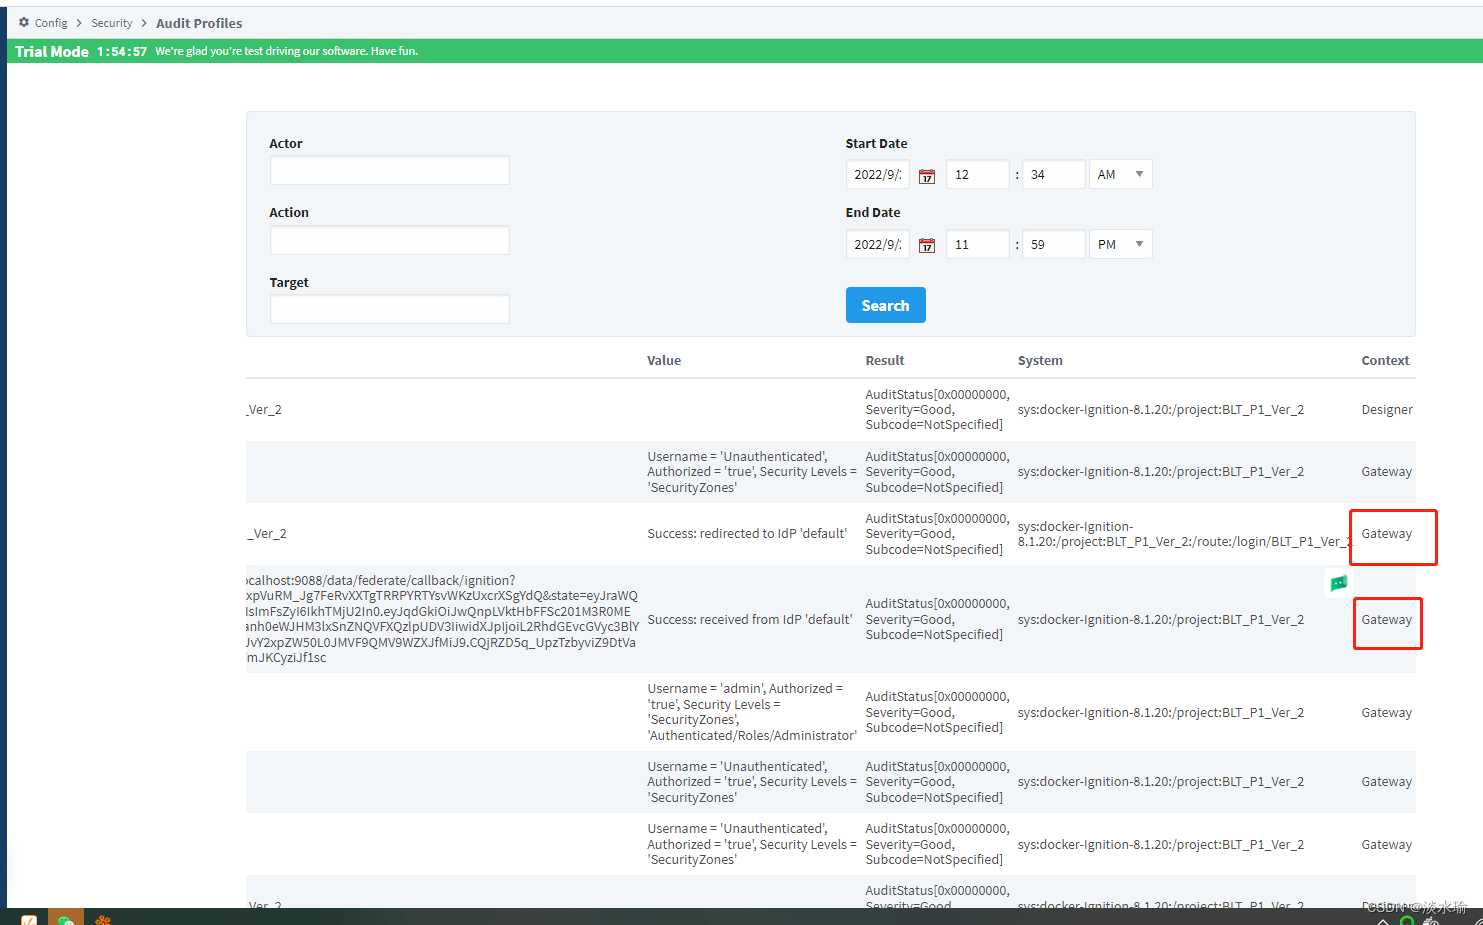Click the Search button
The image size is (1483, 925).
[885, 305]
